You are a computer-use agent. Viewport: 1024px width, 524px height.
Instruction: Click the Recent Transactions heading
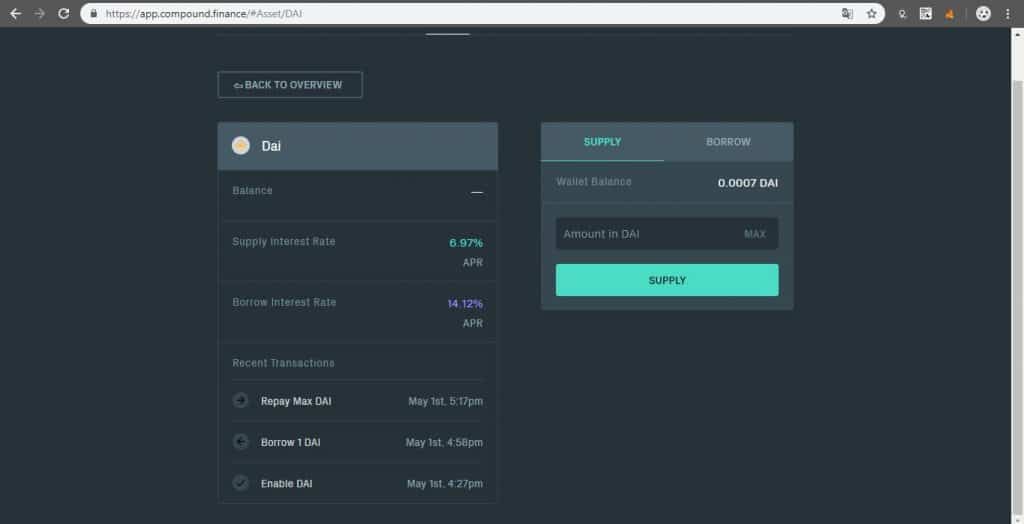[283, 363]
